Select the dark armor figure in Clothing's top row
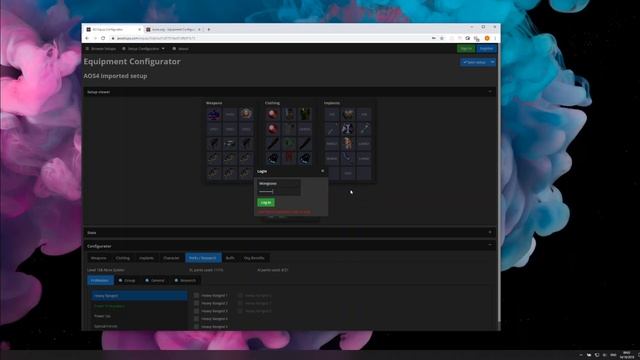The width and height of the screenshot is (640, 360). point(289,114)
